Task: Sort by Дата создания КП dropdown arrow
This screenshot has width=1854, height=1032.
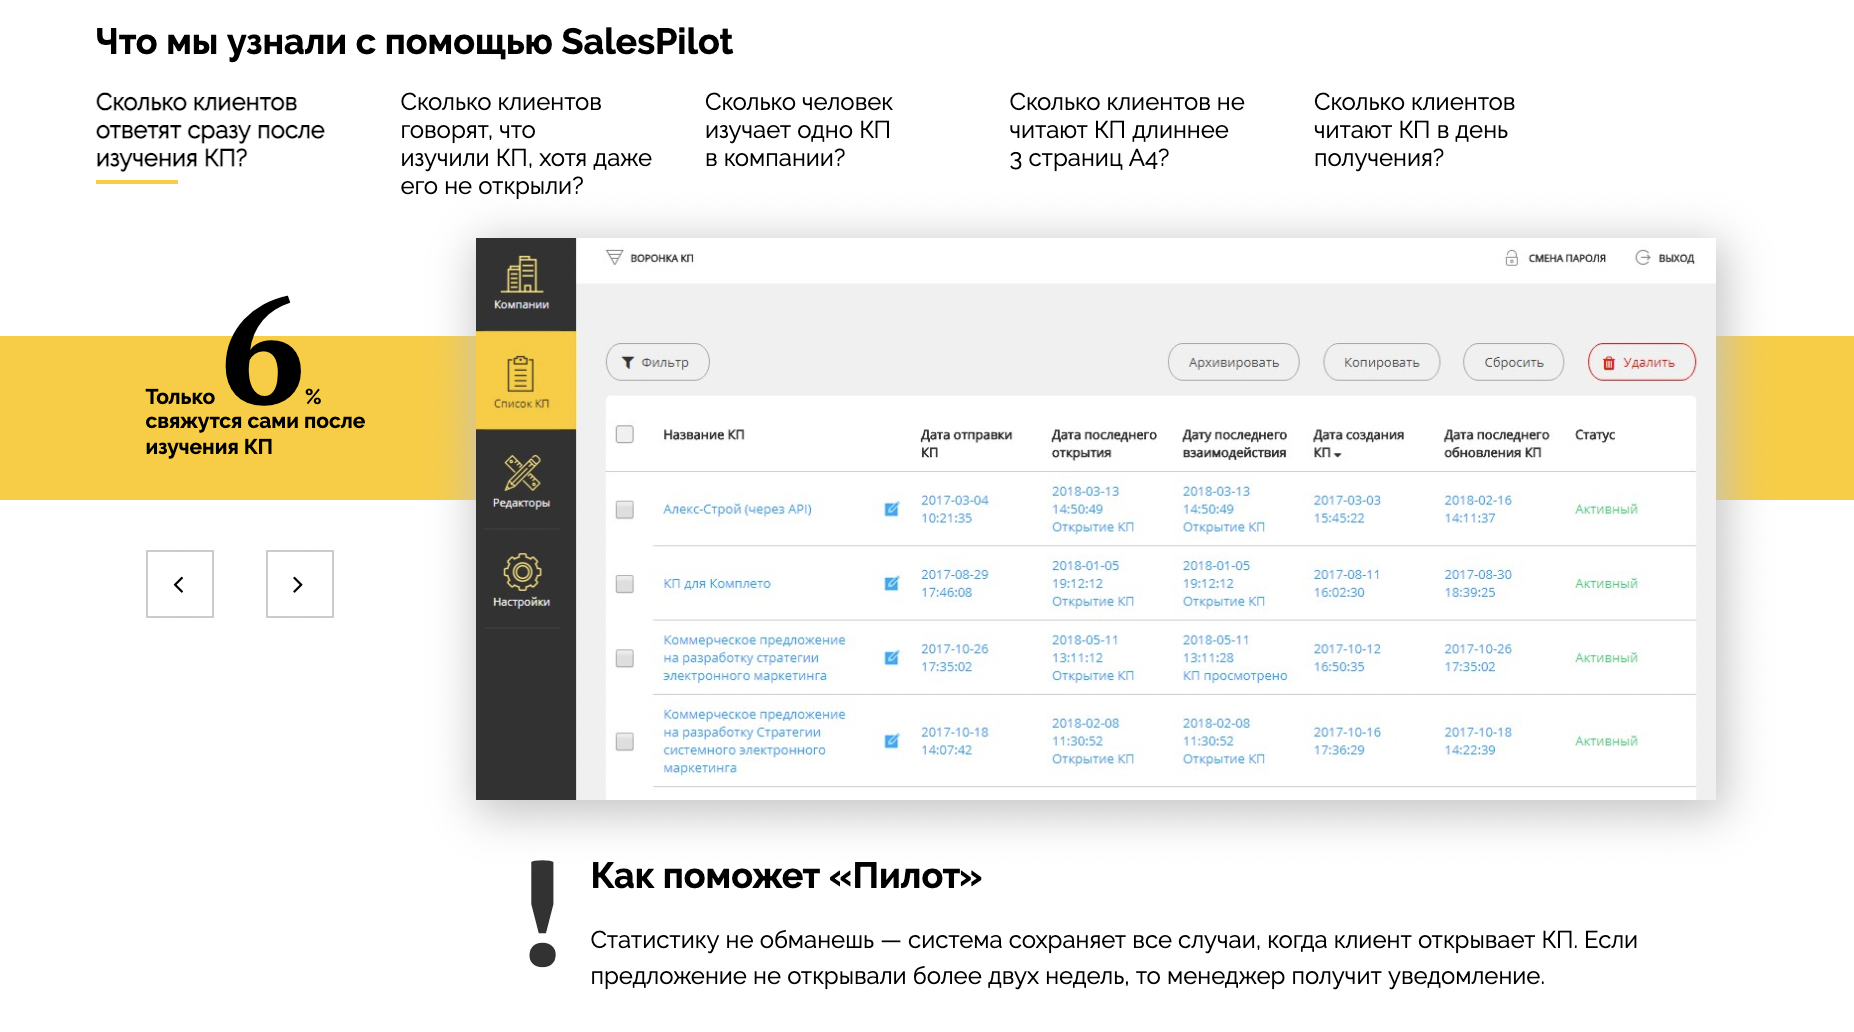Action: tap(1338, 455)
